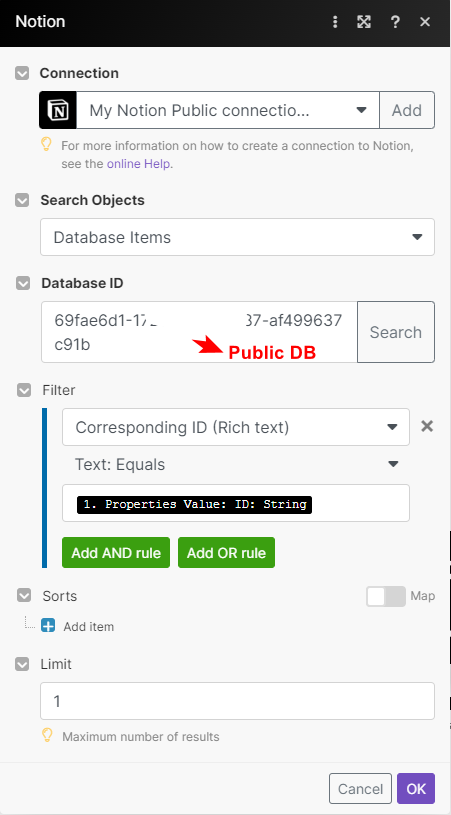Click the Notion logo icon beside connection
451x815 pixels.
tap(58, 110)
